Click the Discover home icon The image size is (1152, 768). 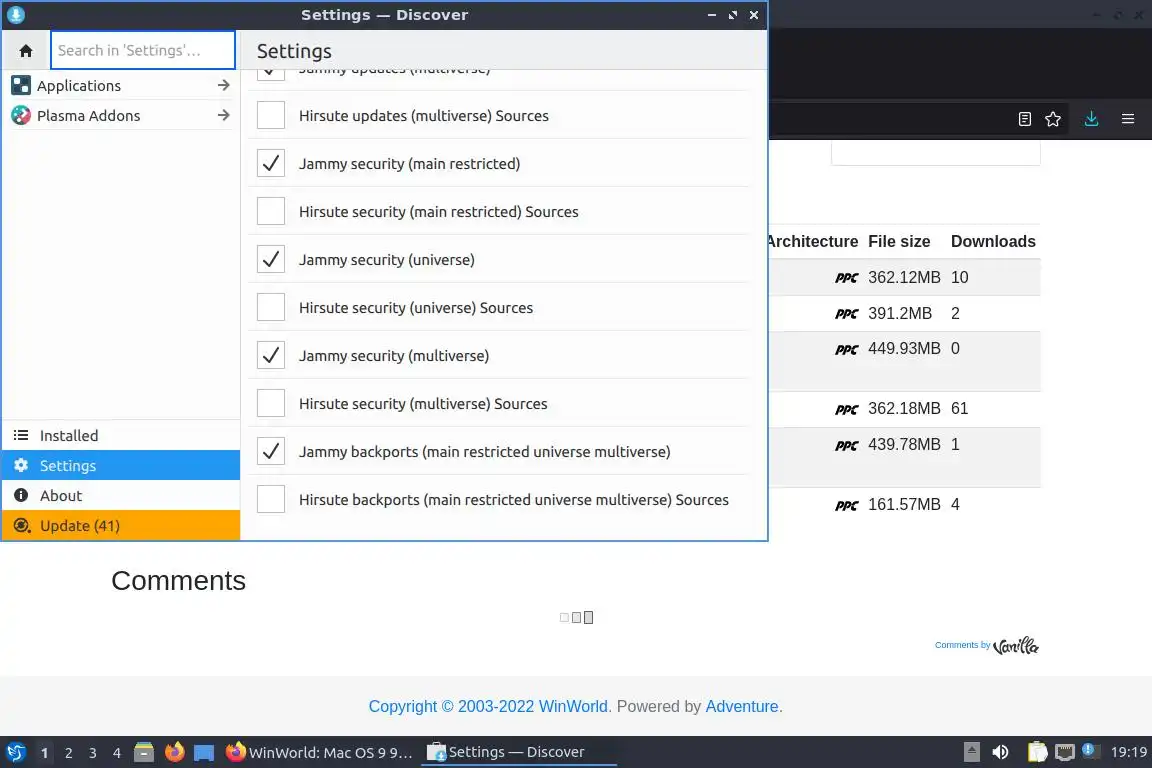26,51
